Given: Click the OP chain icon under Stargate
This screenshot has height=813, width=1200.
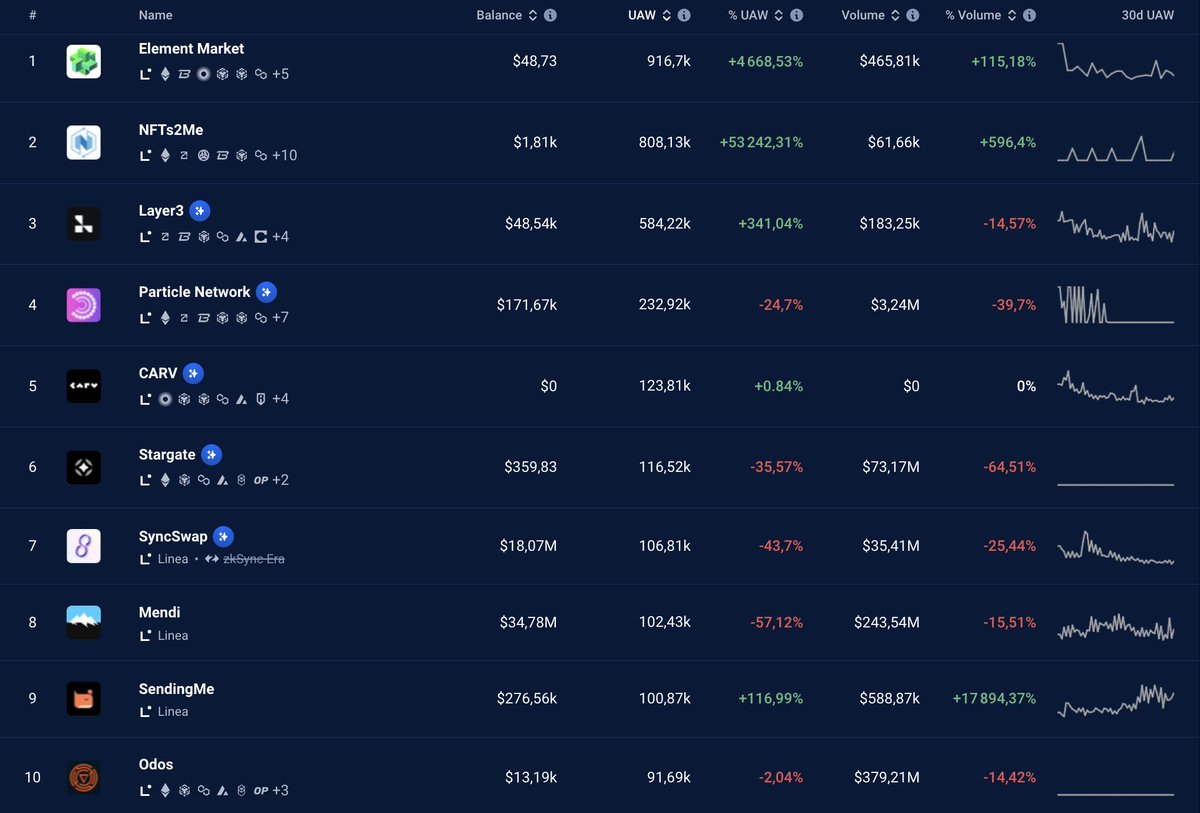Looking at the screenshot, I should 261,480.
